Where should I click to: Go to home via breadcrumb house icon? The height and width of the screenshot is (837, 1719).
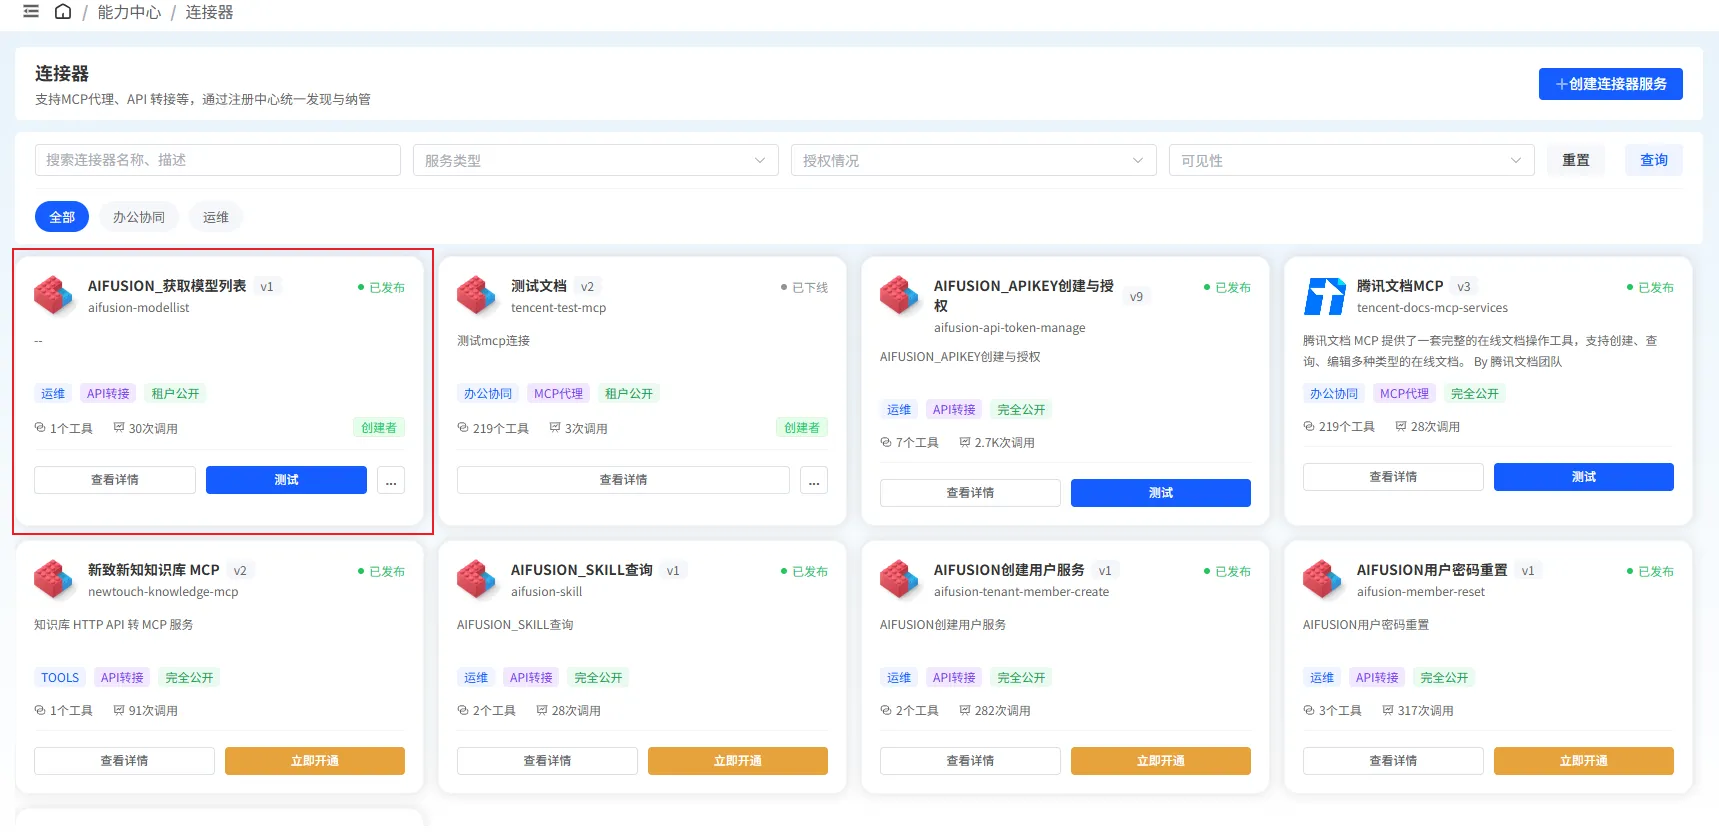pos(63,11)
